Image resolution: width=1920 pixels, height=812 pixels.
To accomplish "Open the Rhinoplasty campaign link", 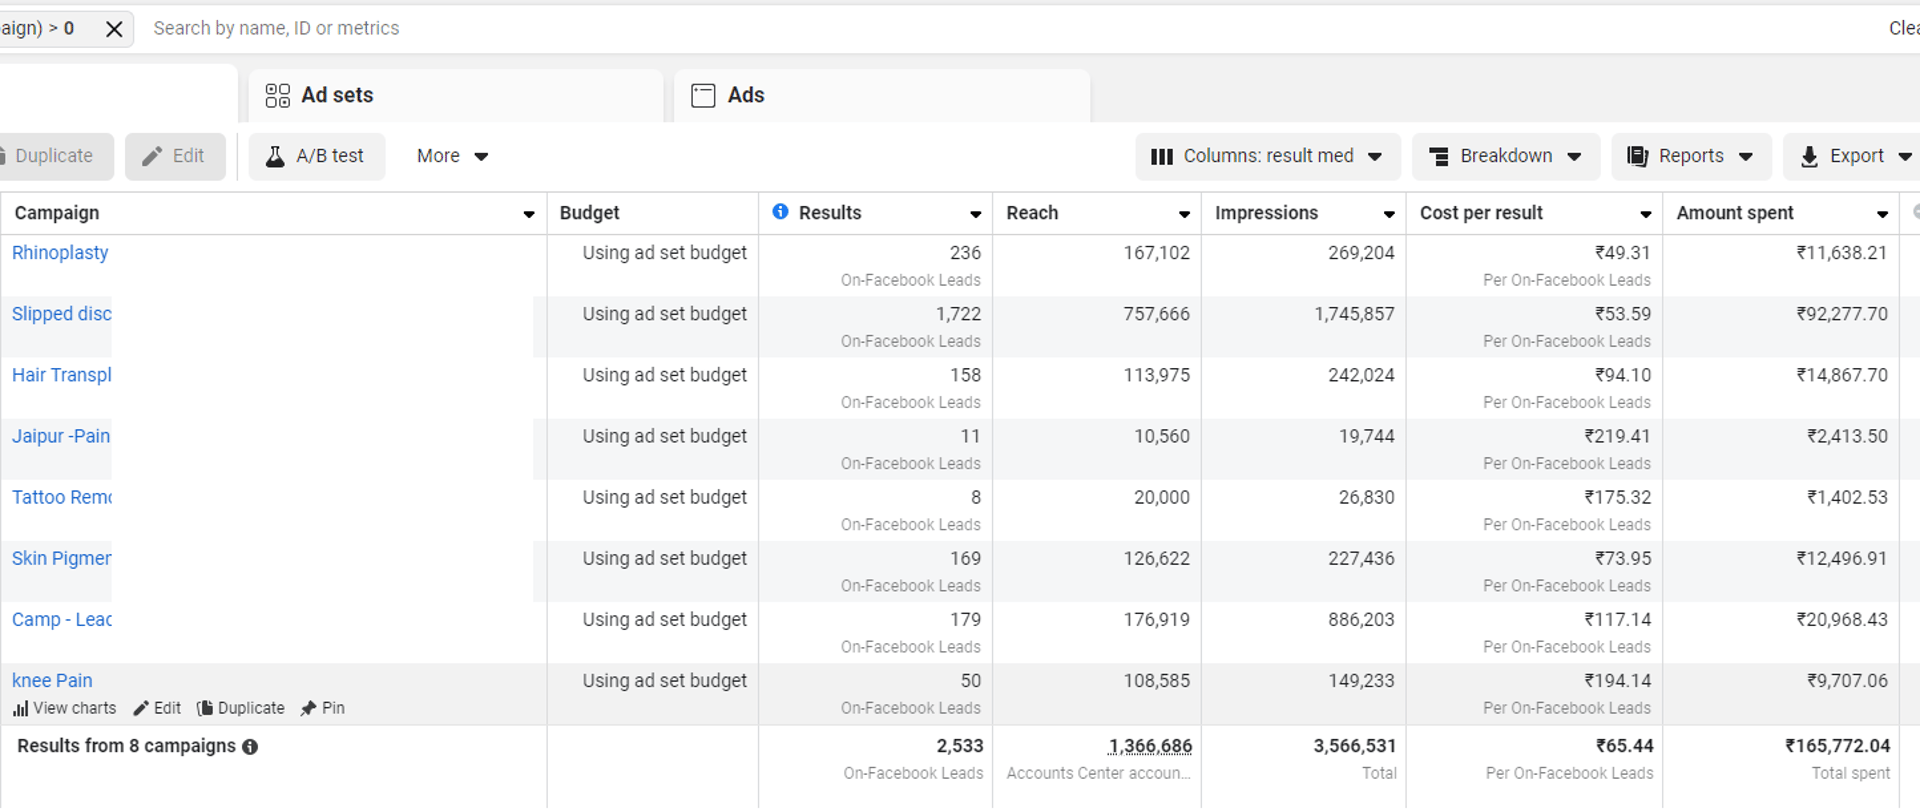I will (60, 253).
